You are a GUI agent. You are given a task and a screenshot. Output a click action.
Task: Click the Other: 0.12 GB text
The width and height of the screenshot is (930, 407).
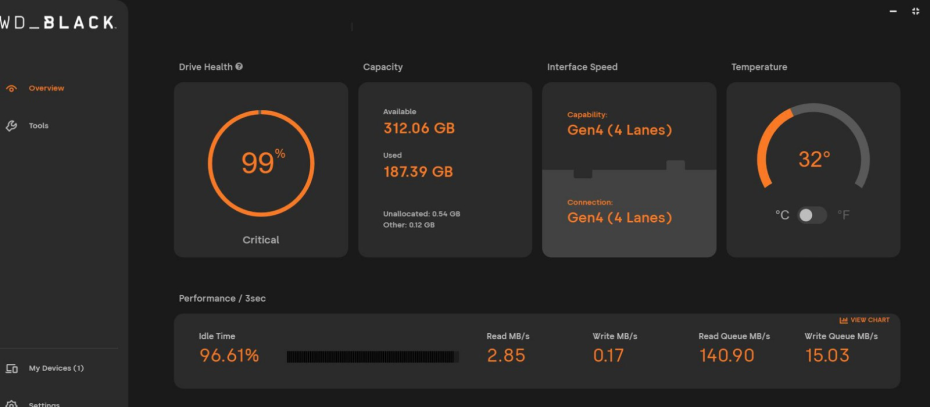coord(409,225)
